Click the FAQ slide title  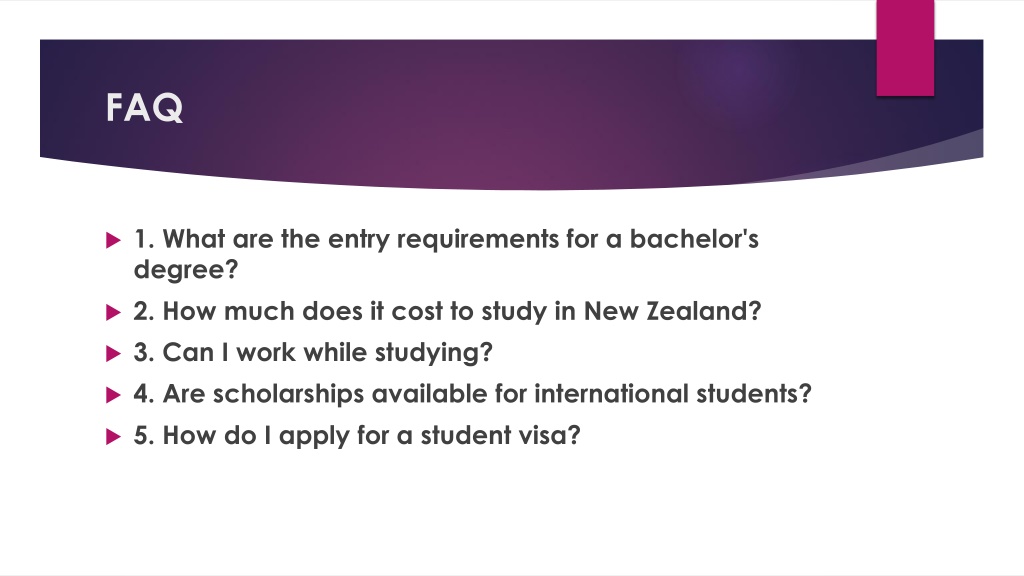[x=144, y=108]
